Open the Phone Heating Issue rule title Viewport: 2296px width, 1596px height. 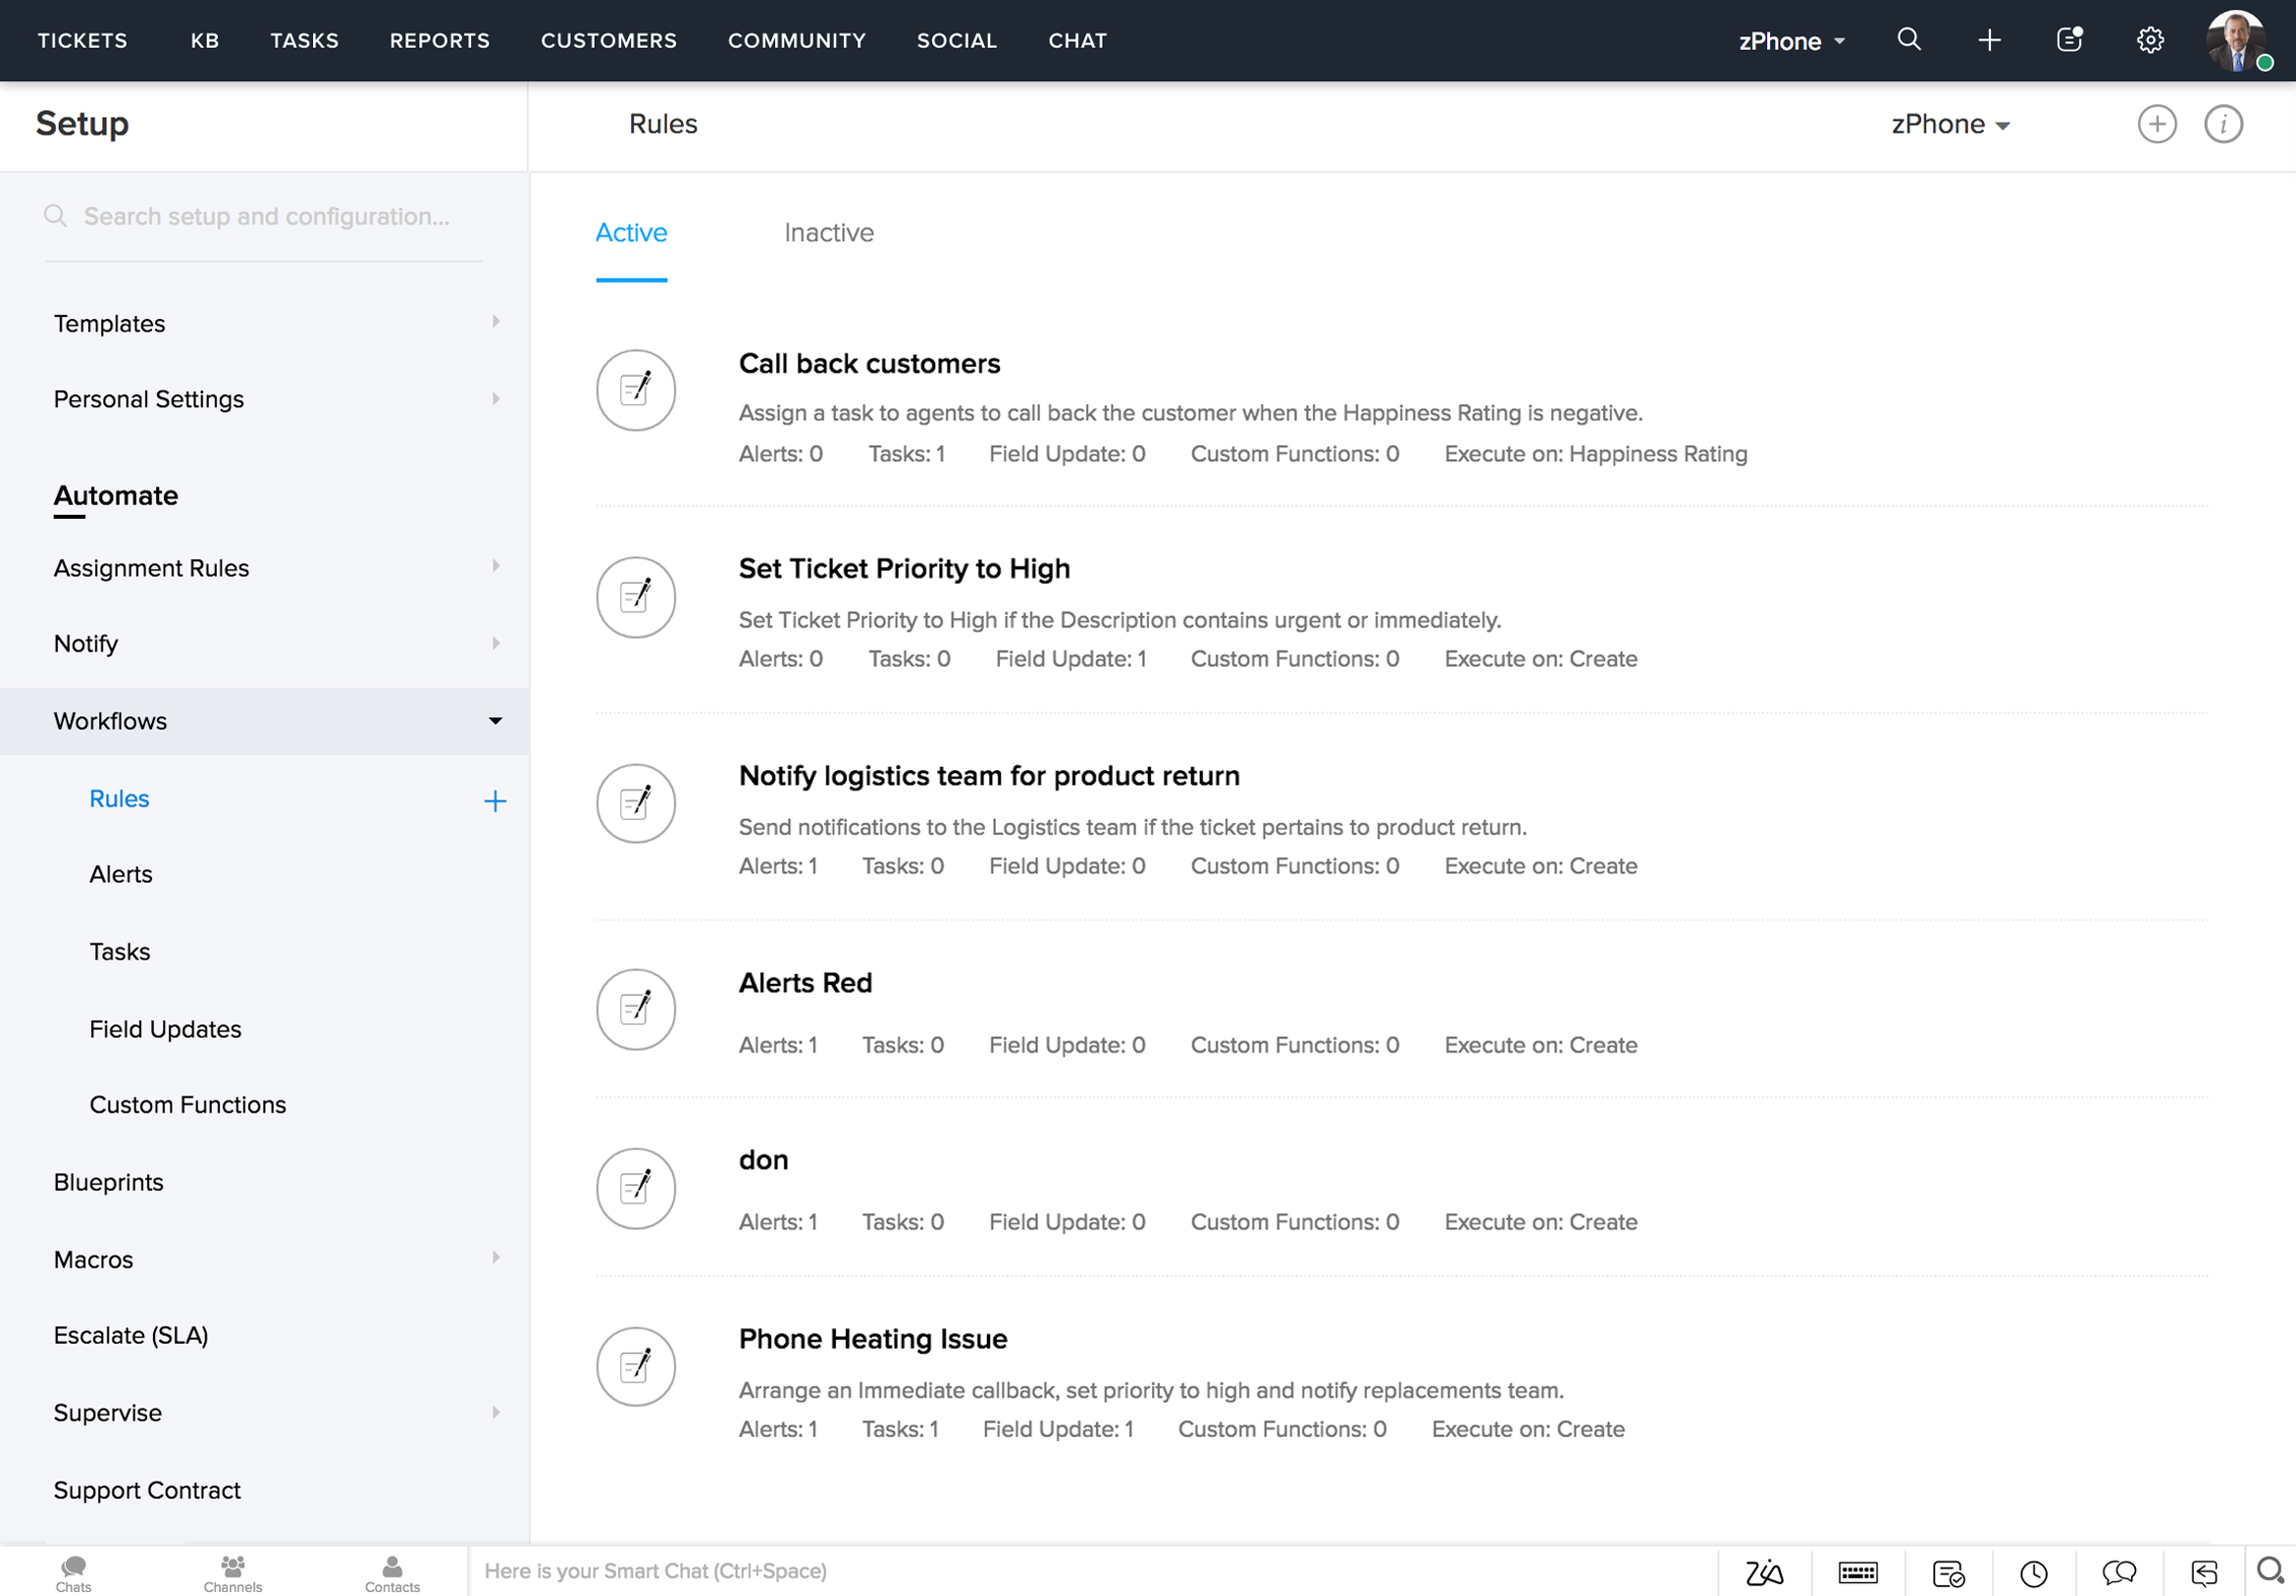873,1339
